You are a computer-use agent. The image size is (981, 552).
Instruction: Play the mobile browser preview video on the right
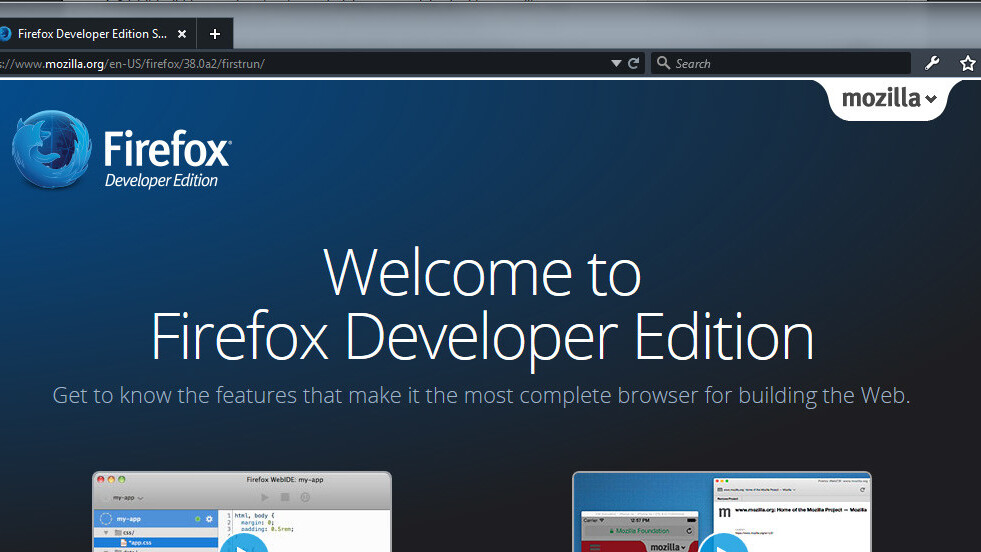[722, 547]
